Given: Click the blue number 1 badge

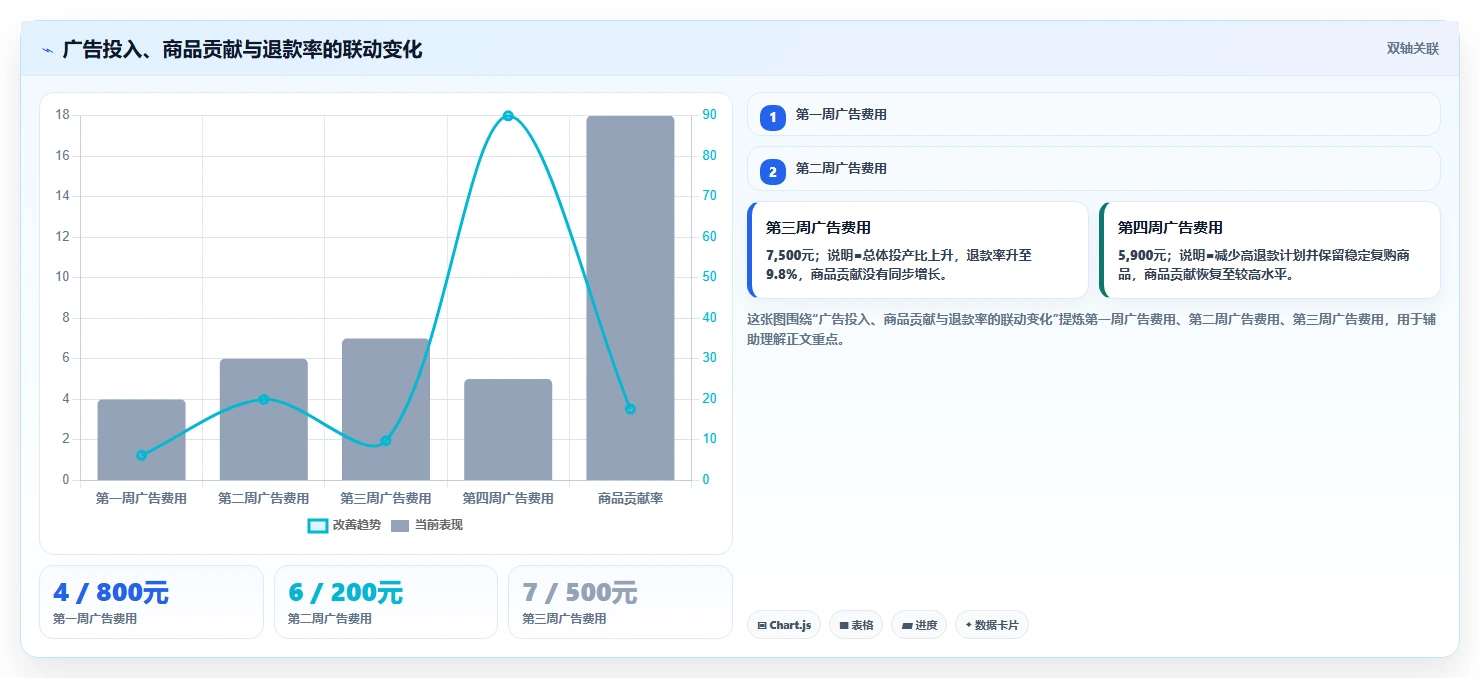Looking at the screenshot, I should [773, 117].
